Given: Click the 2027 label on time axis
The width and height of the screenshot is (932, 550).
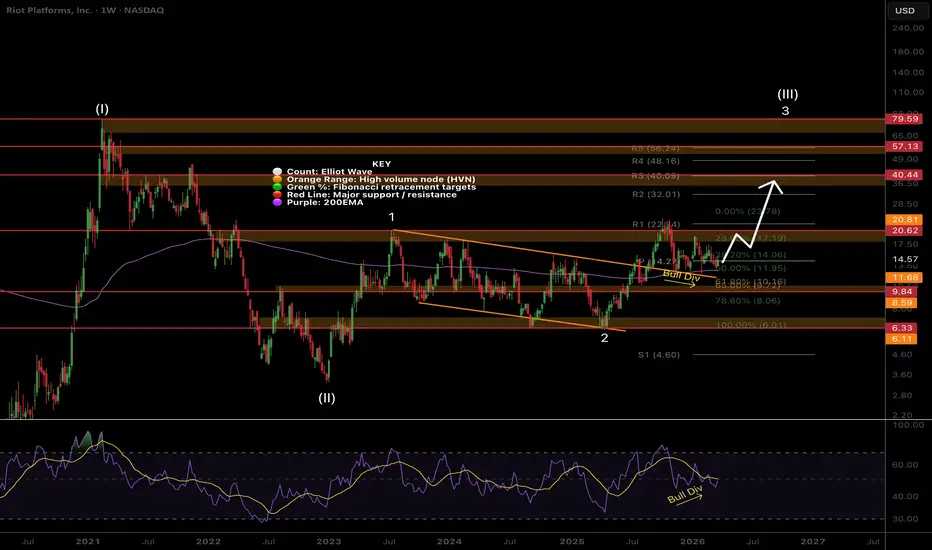Looking at the screenshot, I should tap(813, 542).
